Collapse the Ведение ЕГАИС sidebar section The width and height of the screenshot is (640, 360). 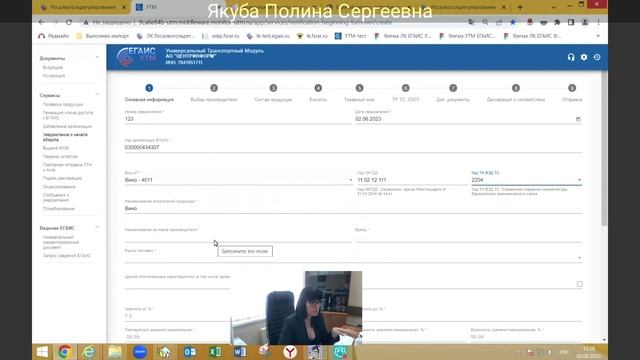(x=97, y=228)
